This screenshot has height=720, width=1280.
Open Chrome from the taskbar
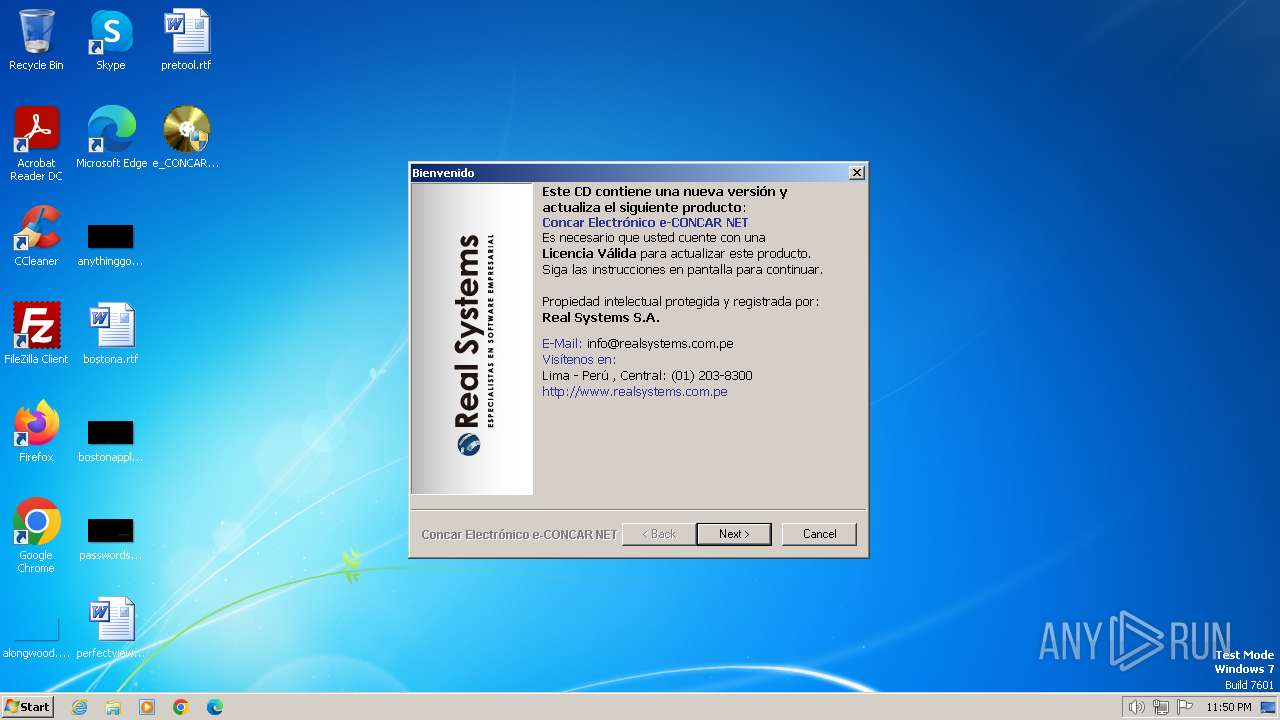click(x=181, y=707)
